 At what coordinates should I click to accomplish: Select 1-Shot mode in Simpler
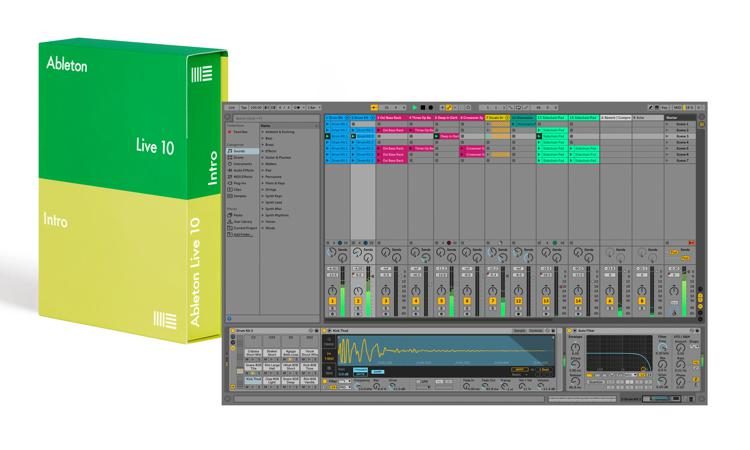click(x=329, y=355)
